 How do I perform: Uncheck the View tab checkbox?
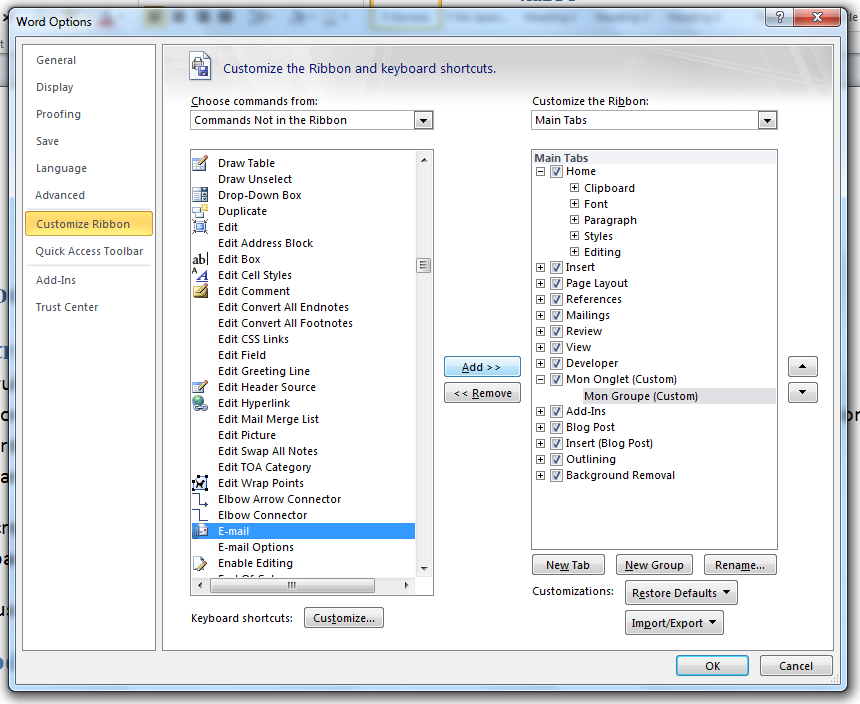pyautogui.click(x=556, y=347)
